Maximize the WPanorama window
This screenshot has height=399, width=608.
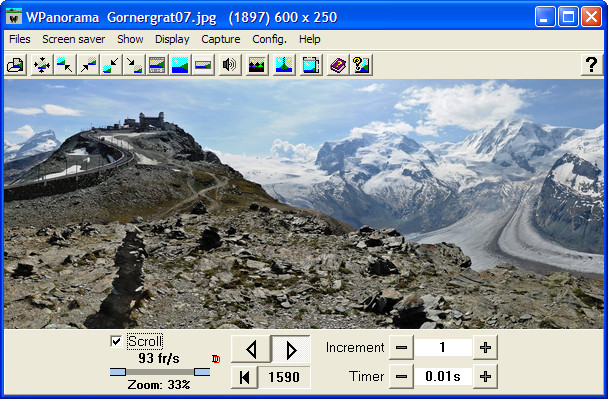tap(568, 17)
